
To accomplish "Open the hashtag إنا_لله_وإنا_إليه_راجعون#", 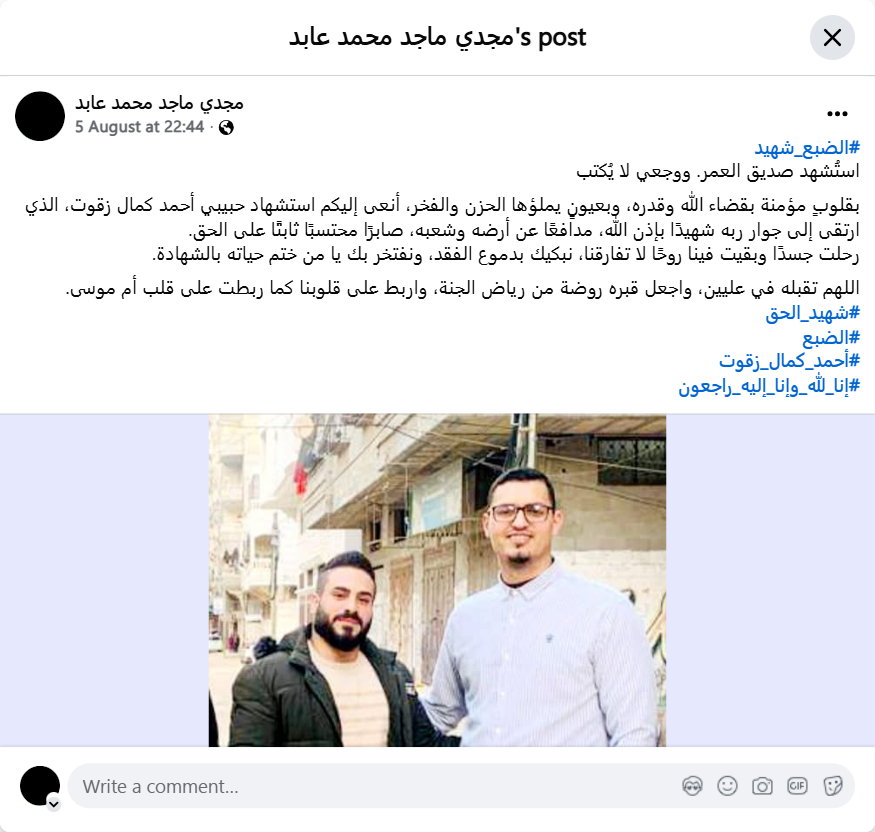I will 769,386.
